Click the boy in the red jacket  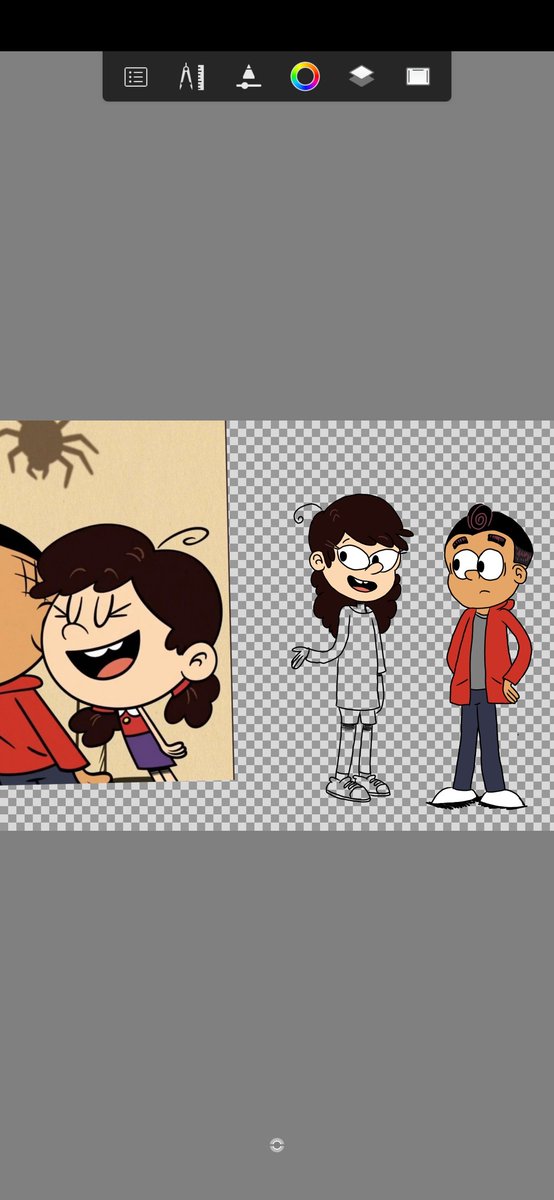click(x=482, y=656)
